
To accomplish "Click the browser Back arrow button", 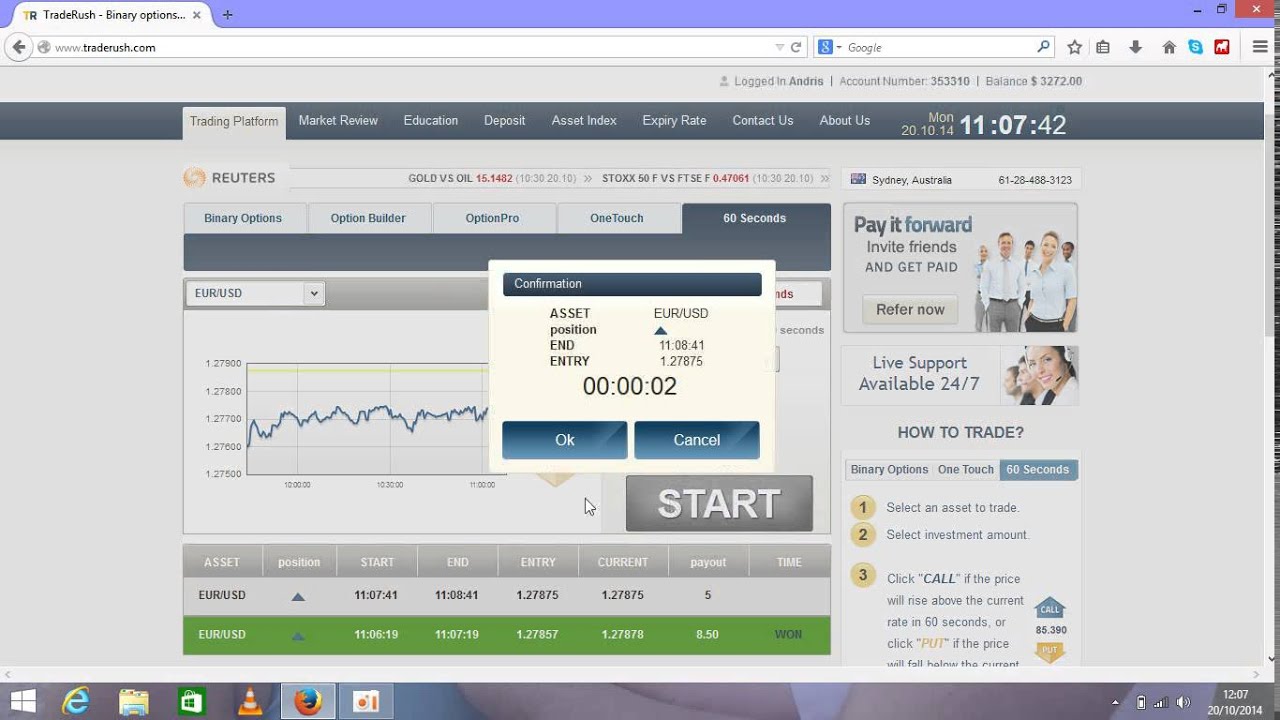I will pos(19,47).
